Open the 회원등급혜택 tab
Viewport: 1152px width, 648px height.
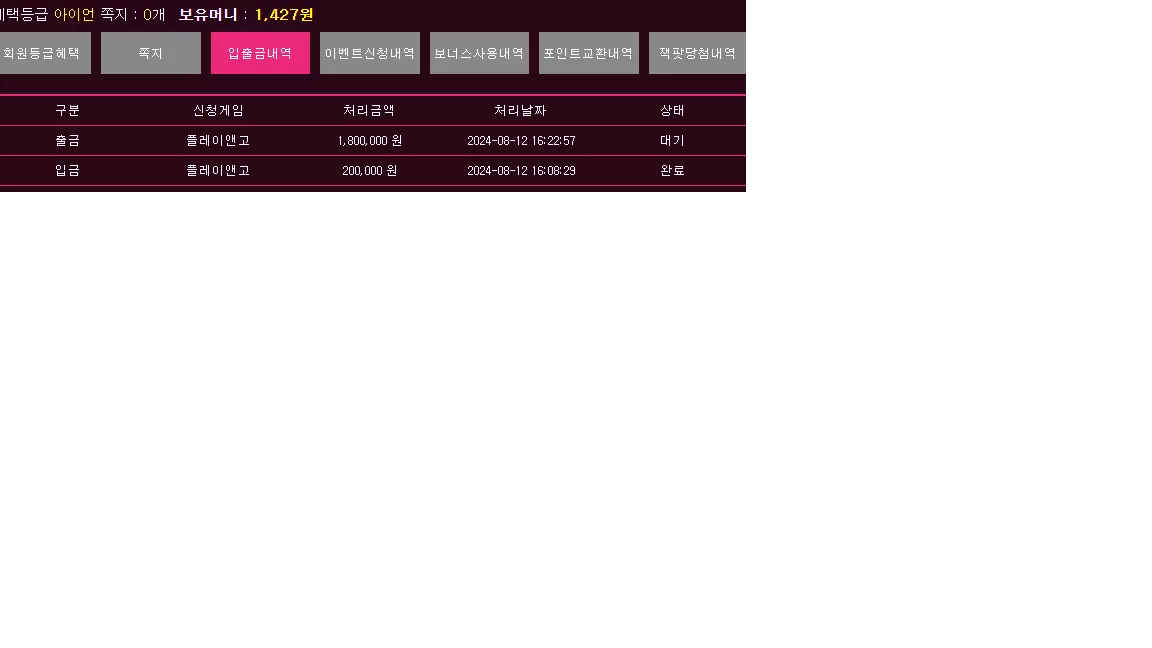pyautogui.click(x=45, y=53)
